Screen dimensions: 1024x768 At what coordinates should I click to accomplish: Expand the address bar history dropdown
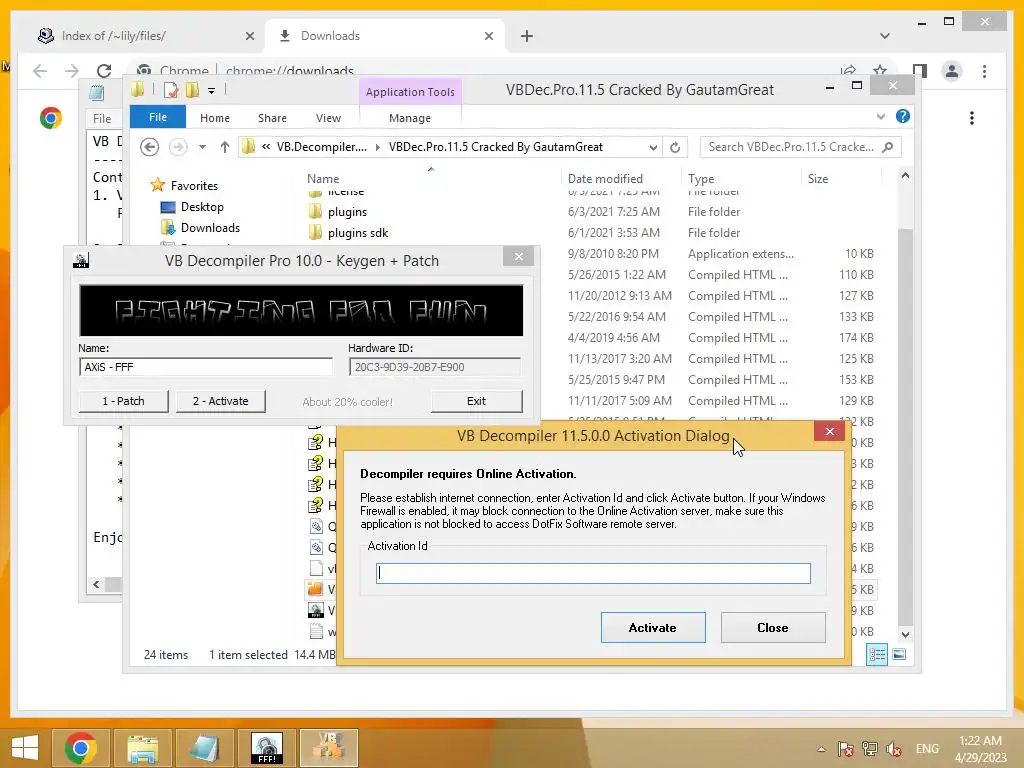click(x=653, y=148)
